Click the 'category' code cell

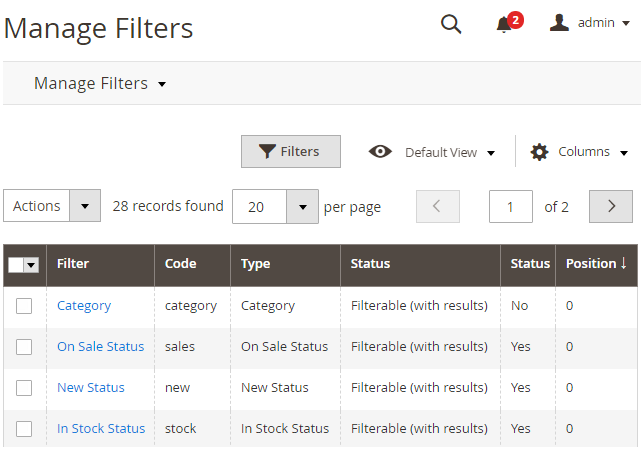click(x=191, y=306)
